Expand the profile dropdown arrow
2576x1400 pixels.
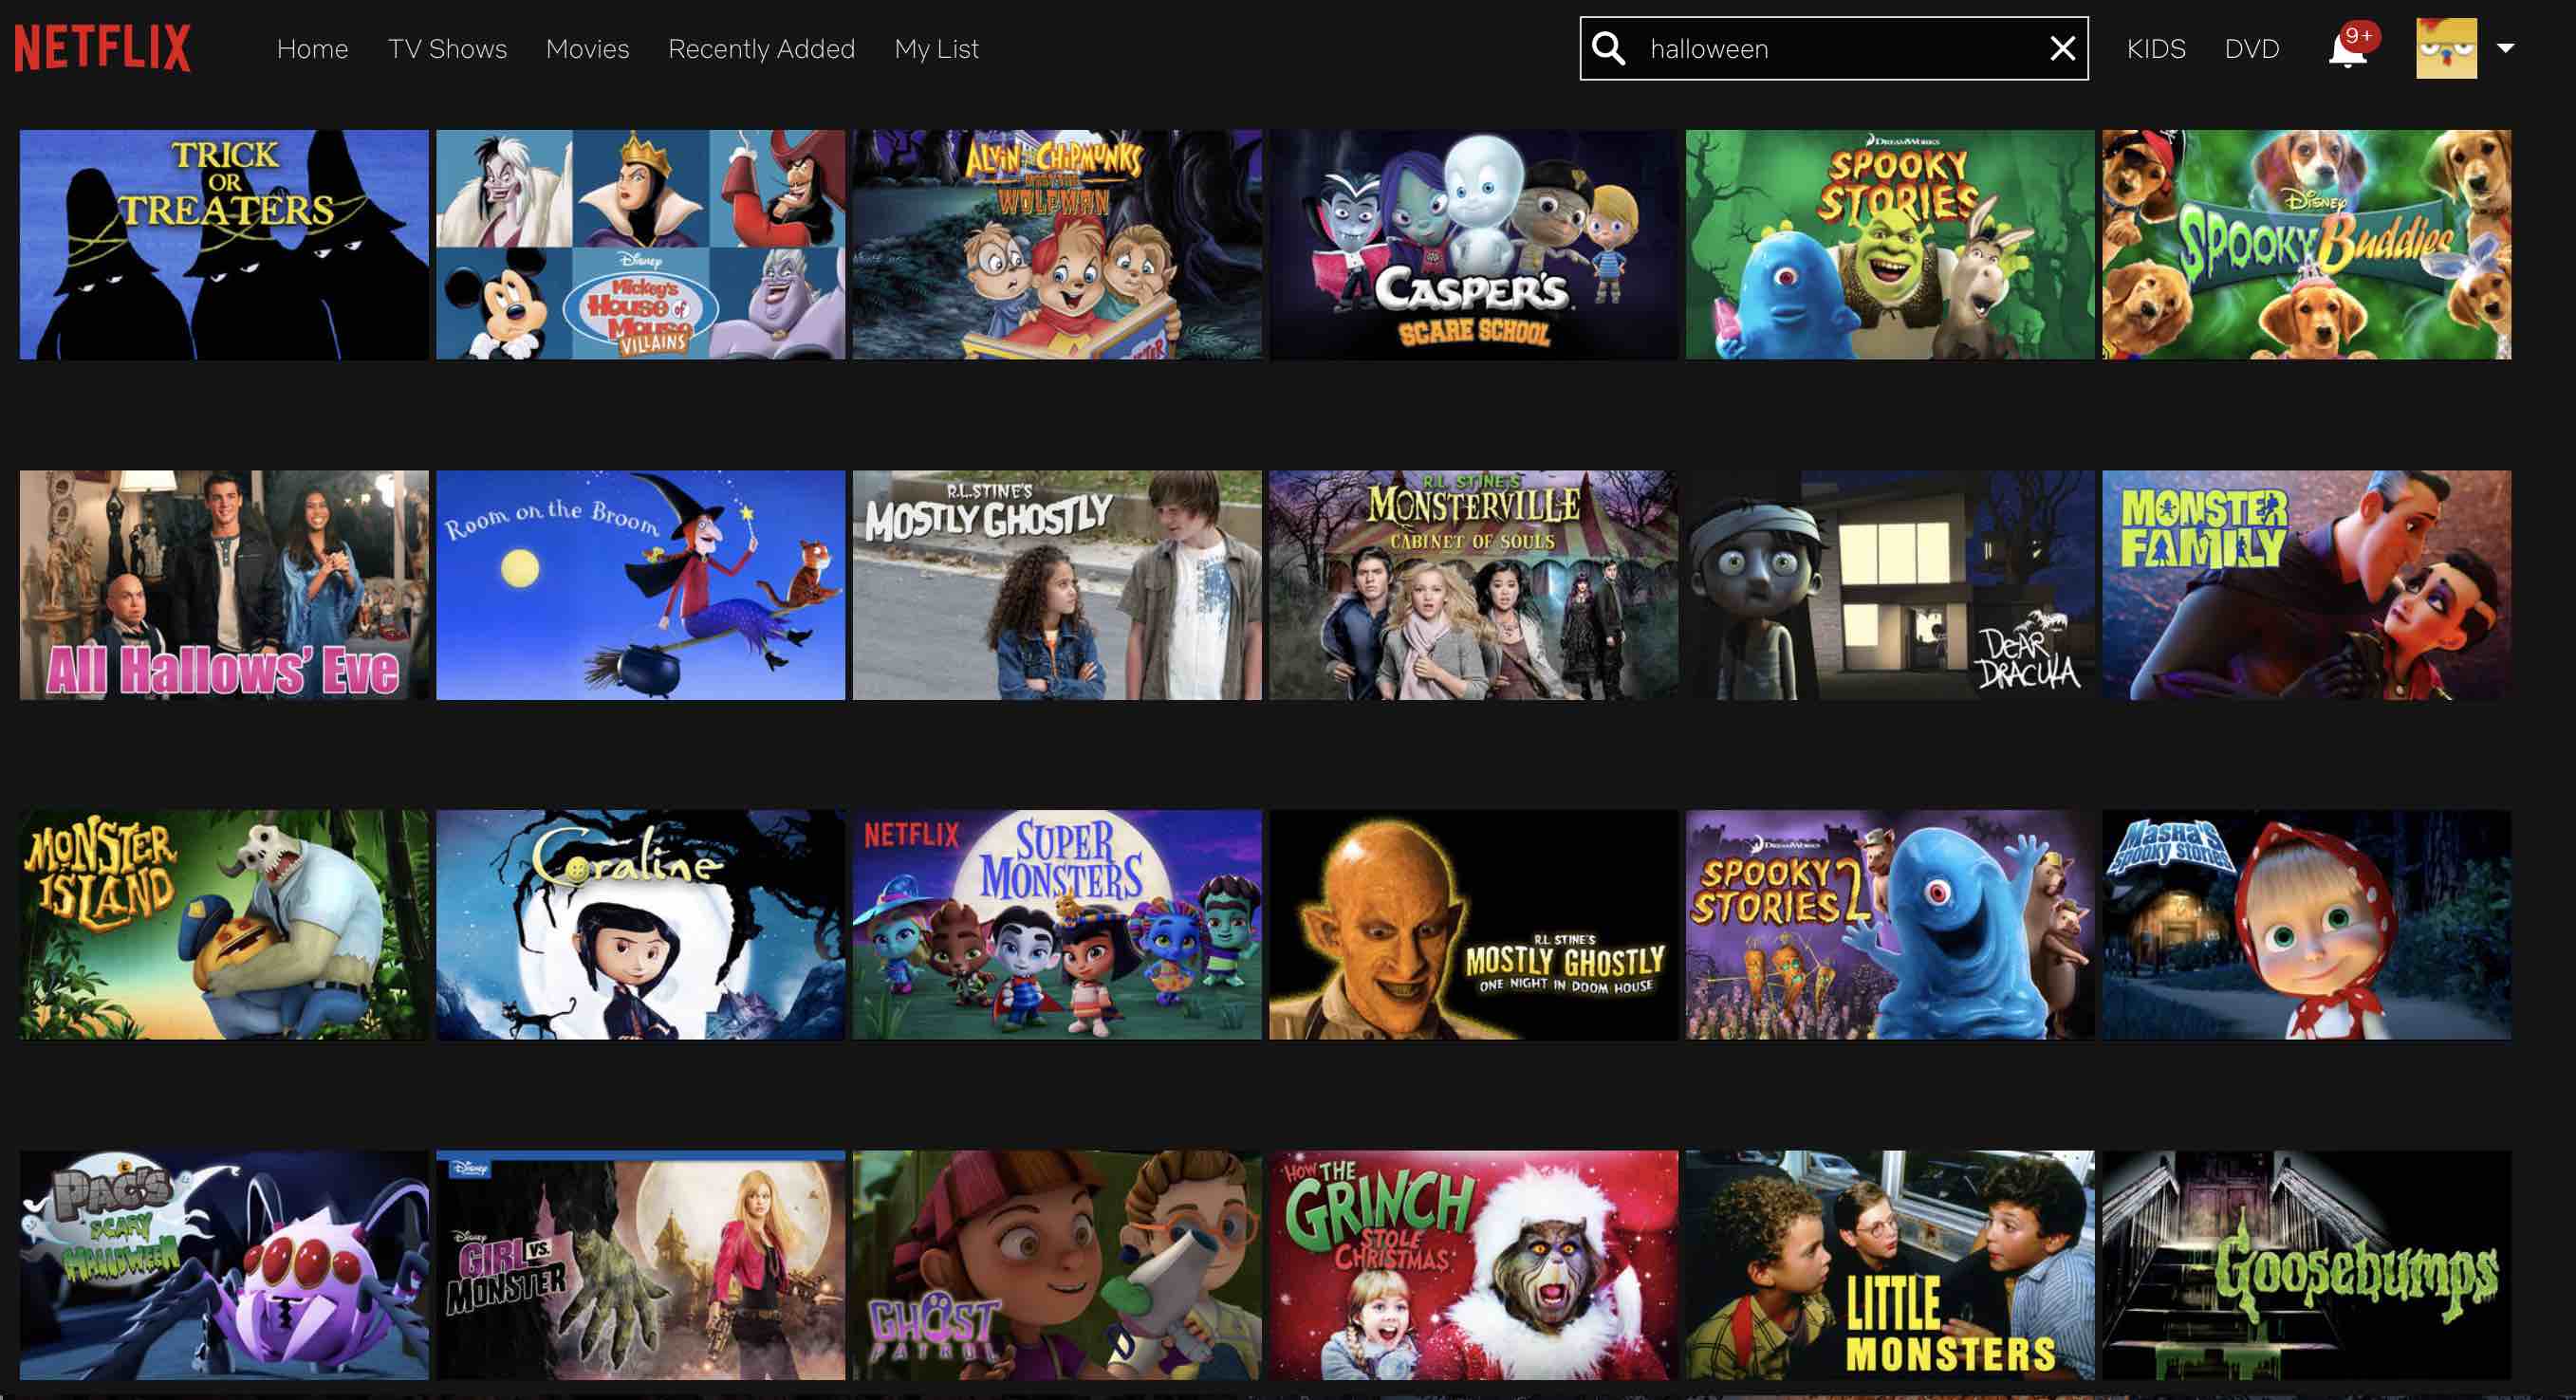pyautogui.click(x=2505, y=48)
